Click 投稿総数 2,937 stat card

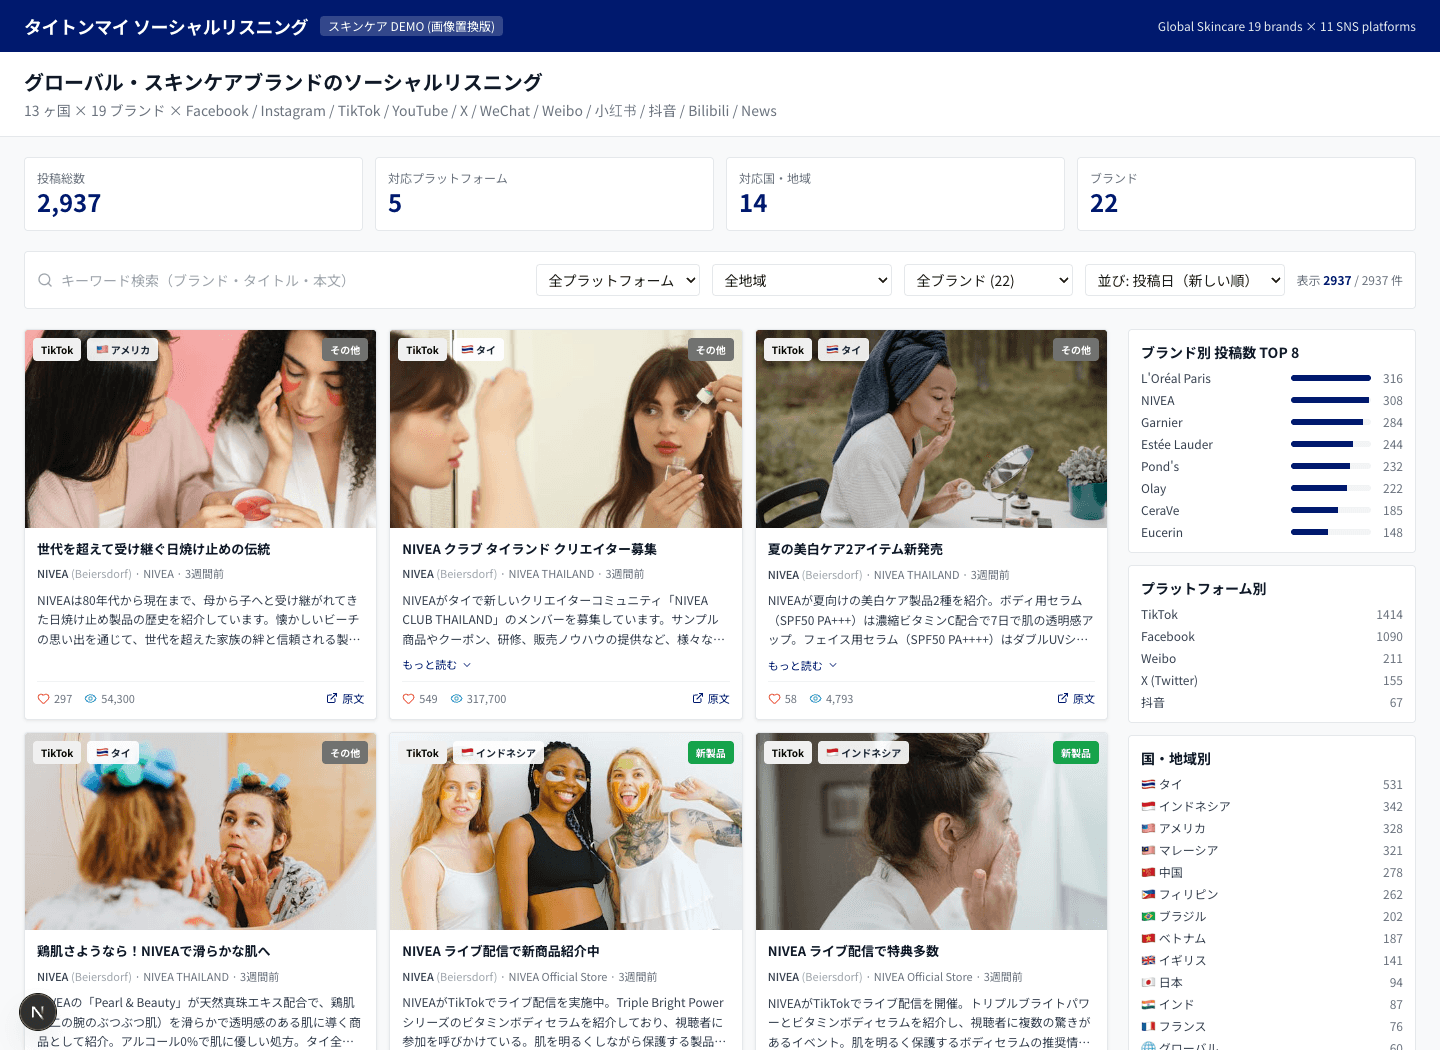point(193,194)
